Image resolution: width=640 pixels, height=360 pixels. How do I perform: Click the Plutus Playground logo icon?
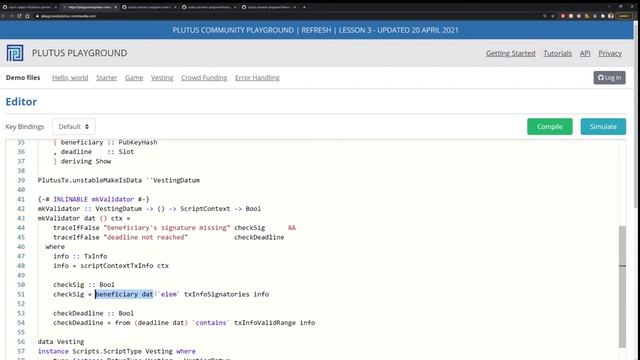(x=15, y=53)
